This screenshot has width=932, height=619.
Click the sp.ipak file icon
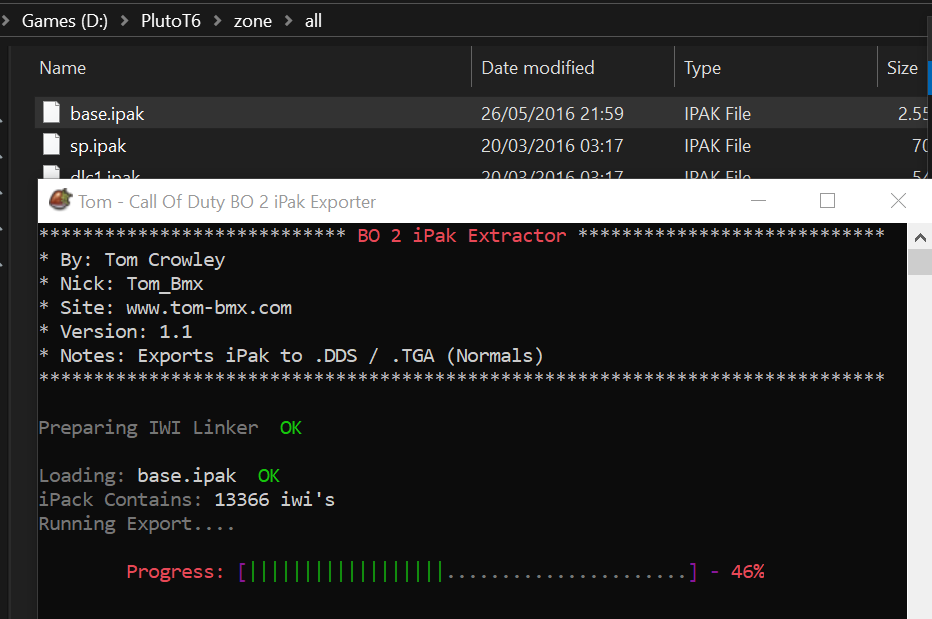pos(52,144)
